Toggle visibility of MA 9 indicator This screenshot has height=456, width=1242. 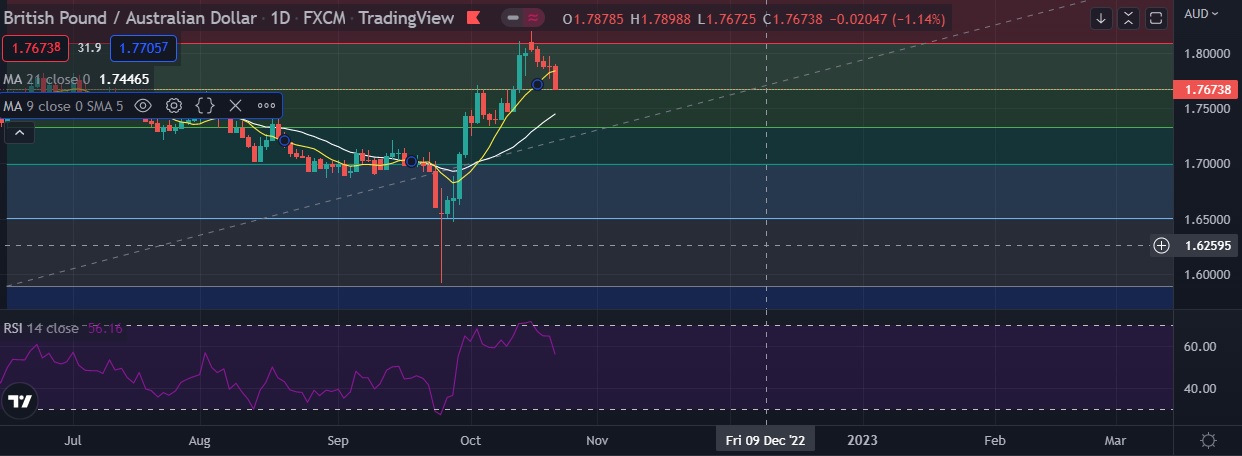point(143,105)
